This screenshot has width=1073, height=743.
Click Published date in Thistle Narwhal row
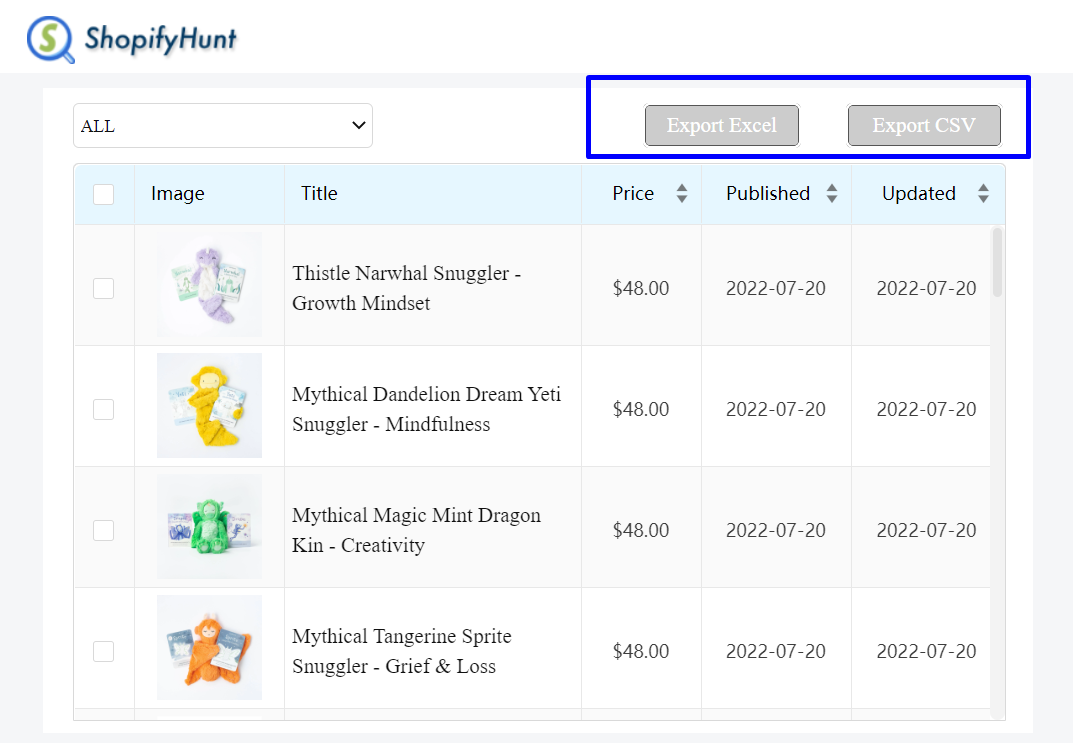click(776, 288)
